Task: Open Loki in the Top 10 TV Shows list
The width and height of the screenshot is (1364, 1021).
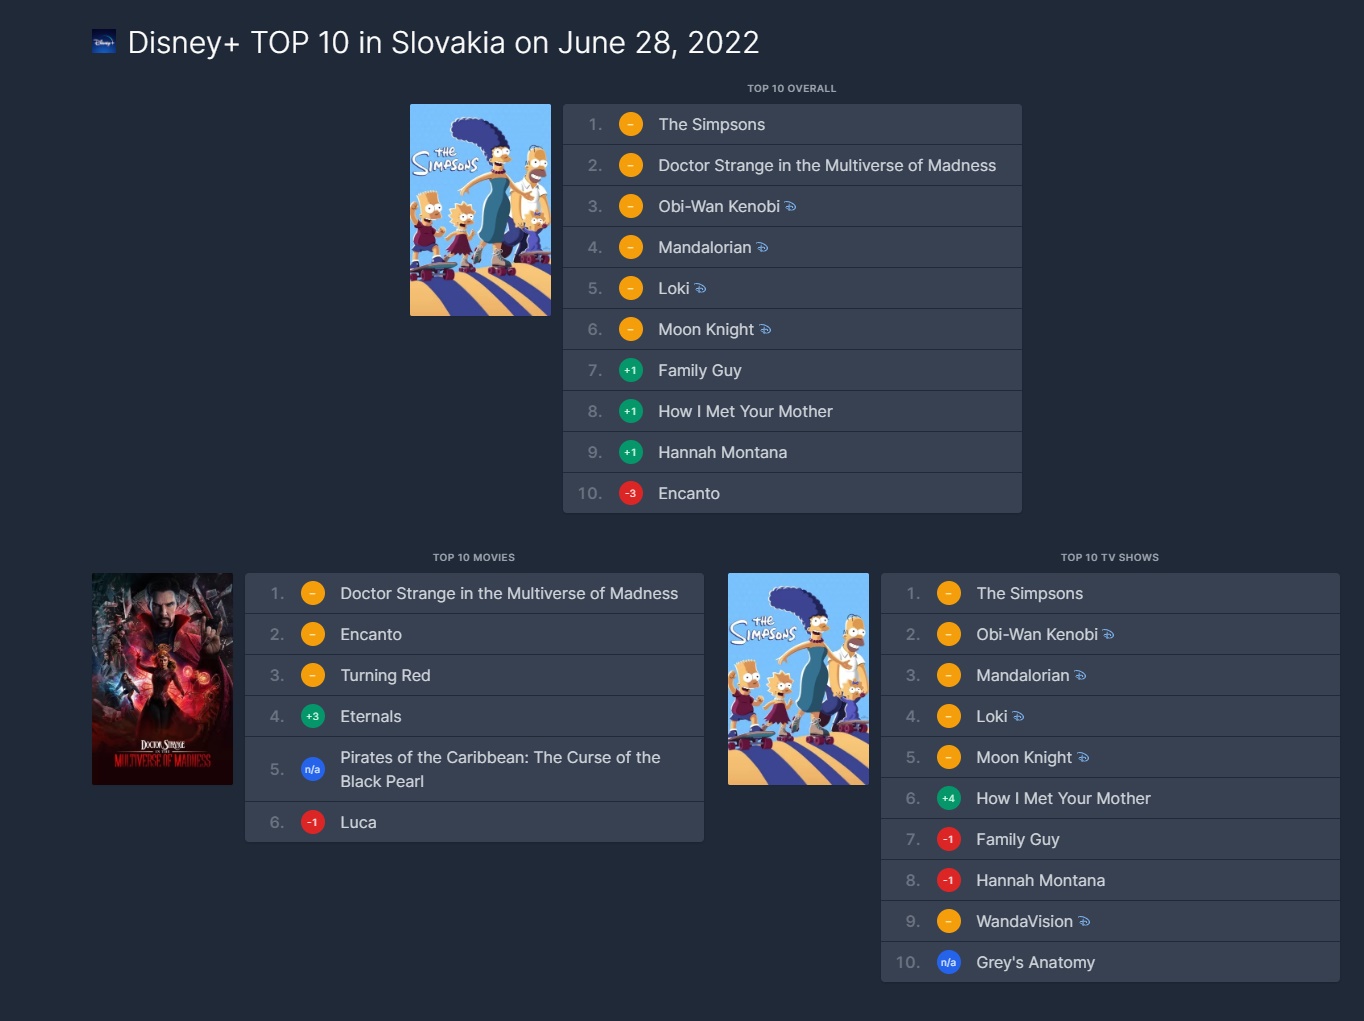Action: [x=992, y=716]
